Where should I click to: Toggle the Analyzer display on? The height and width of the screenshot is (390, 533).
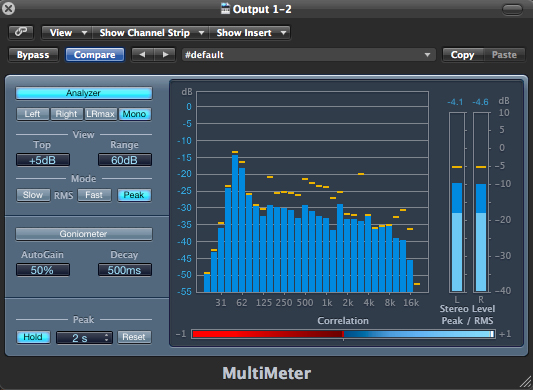[x=84, y=93]
